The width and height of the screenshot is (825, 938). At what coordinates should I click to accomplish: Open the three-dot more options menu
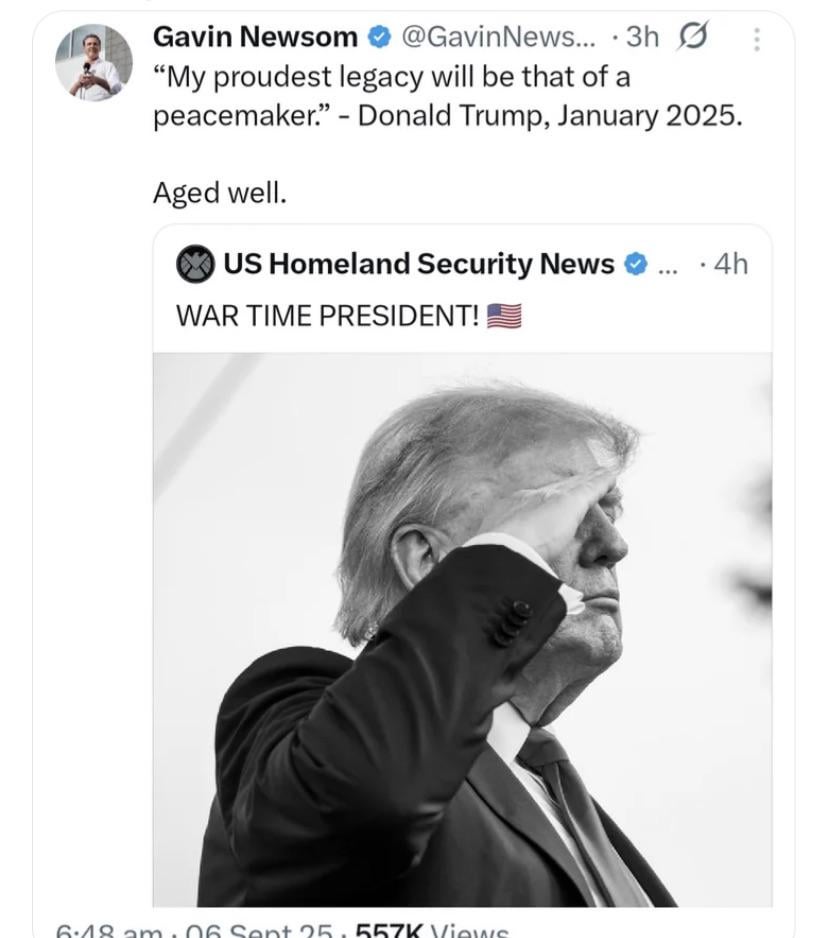click(x=756, y=39)
